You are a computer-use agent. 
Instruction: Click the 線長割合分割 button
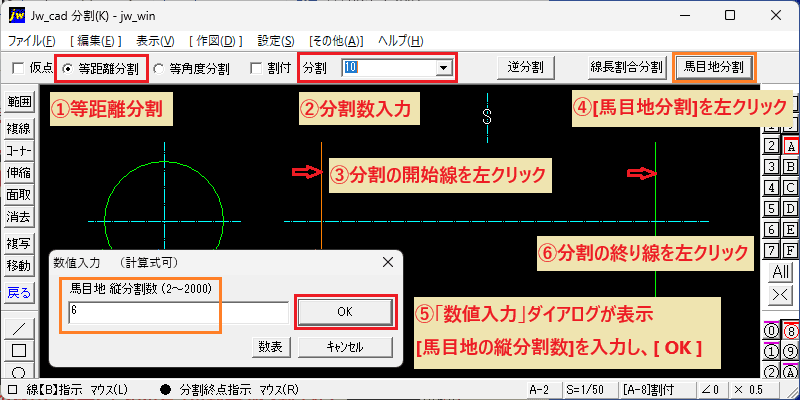point(627,67)
